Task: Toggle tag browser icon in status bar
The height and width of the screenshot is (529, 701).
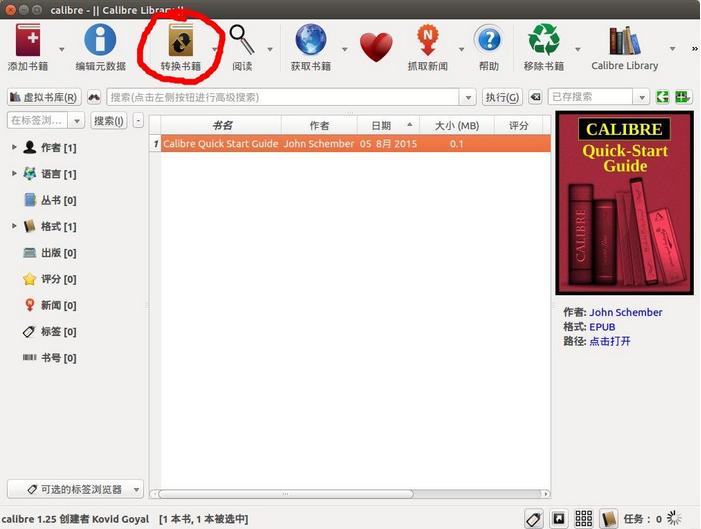Action: coord(534,519)
